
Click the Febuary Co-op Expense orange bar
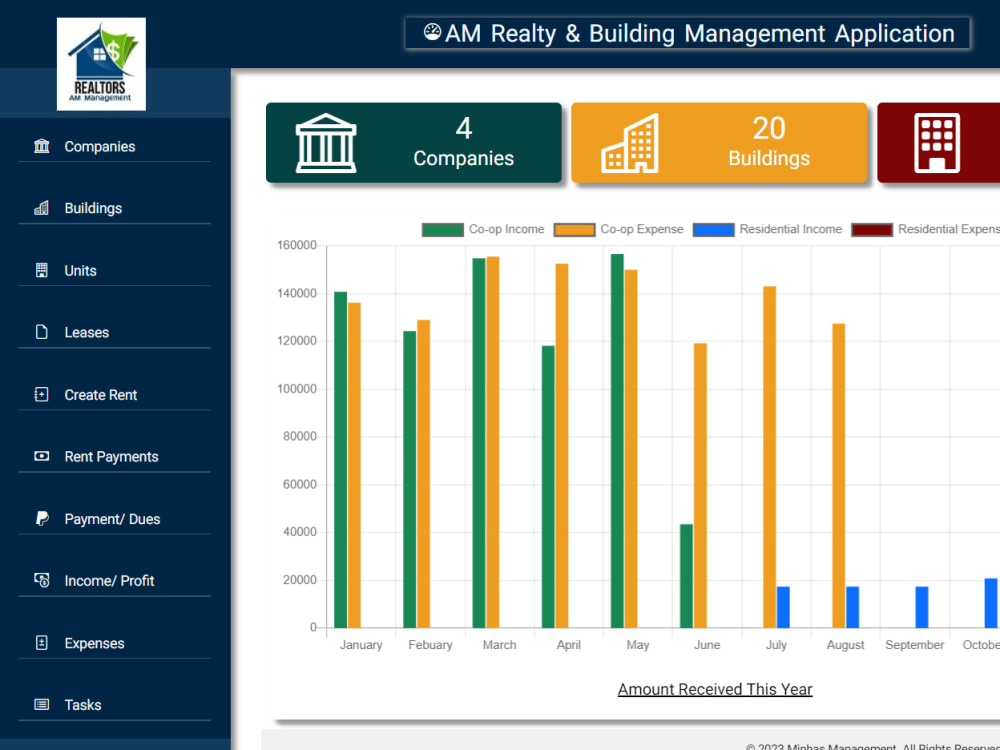click(423, 474)
